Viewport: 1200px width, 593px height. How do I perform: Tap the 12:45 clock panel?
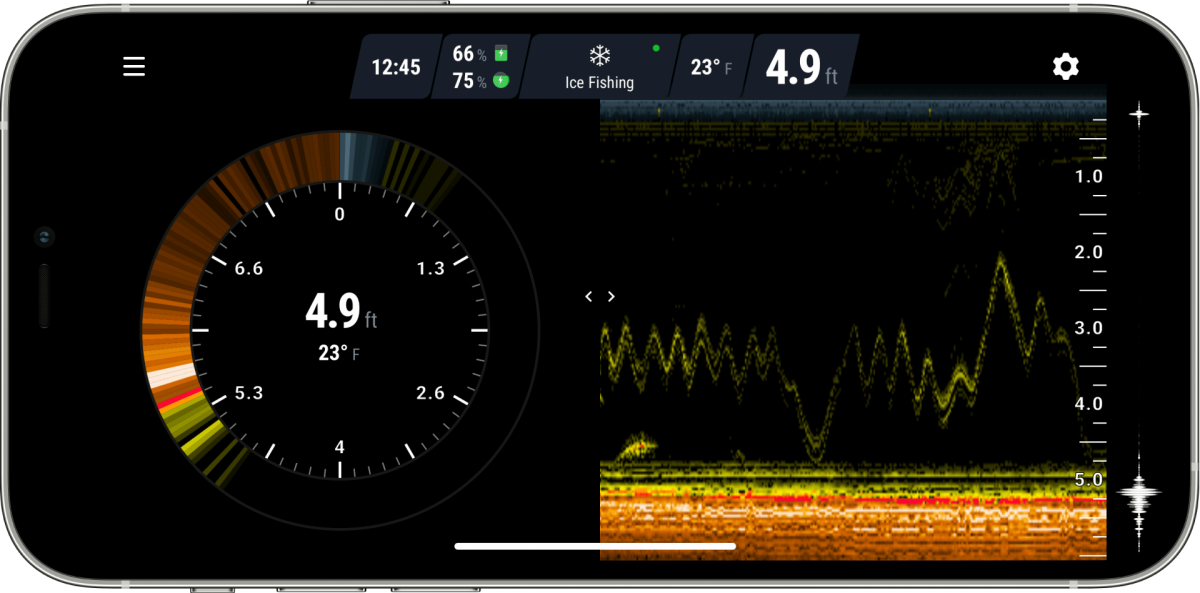pyautogui.click(x=396, y=67)
